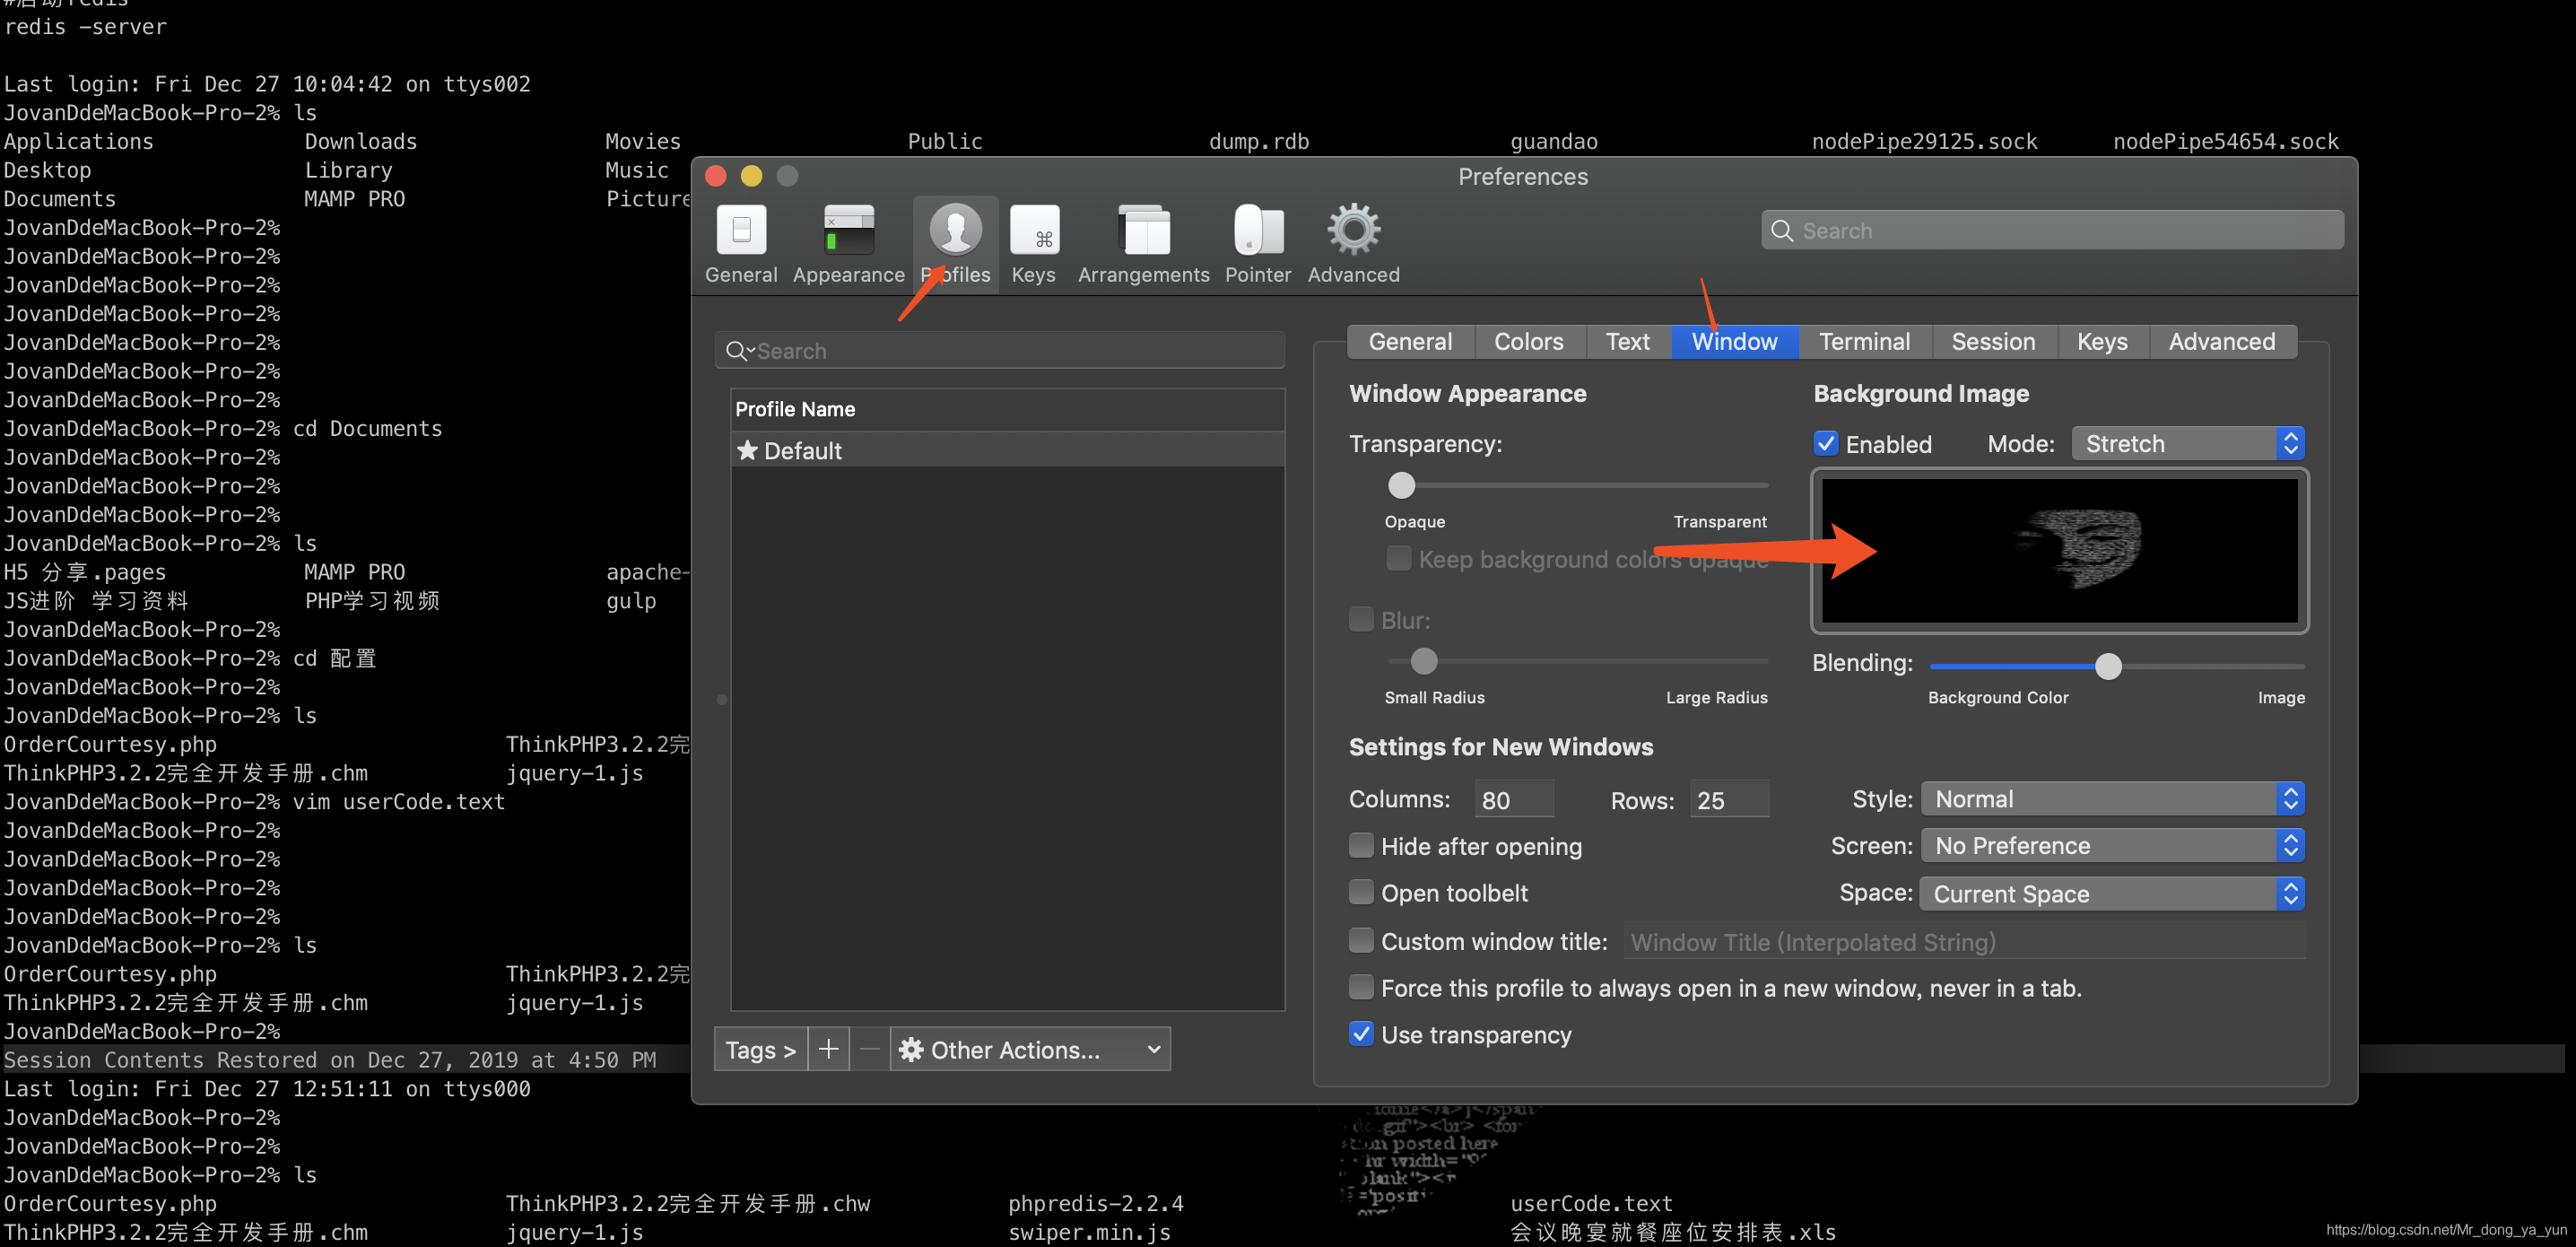Open the Style Normal dropdown
Viewport: 2576px width, 1247px height.
point(2112,798)
